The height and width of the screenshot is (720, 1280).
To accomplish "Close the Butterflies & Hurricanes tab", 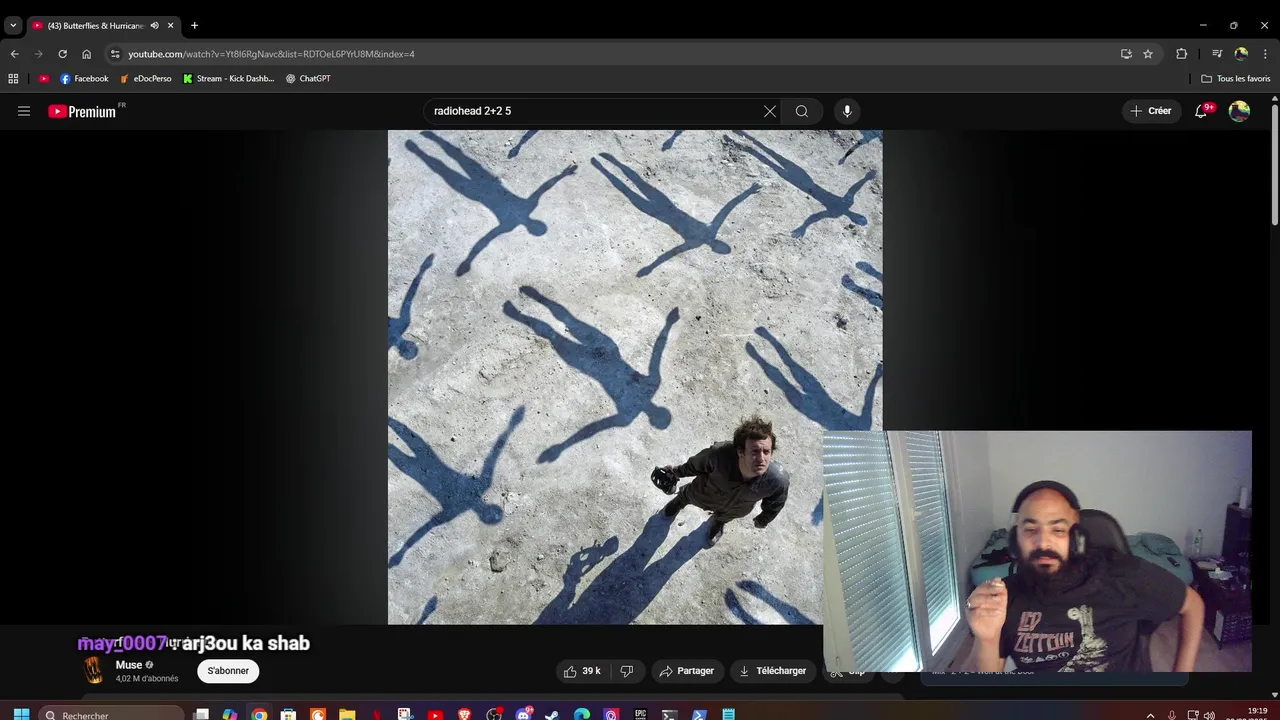I will pyautogui.click(x=171, y=25).
